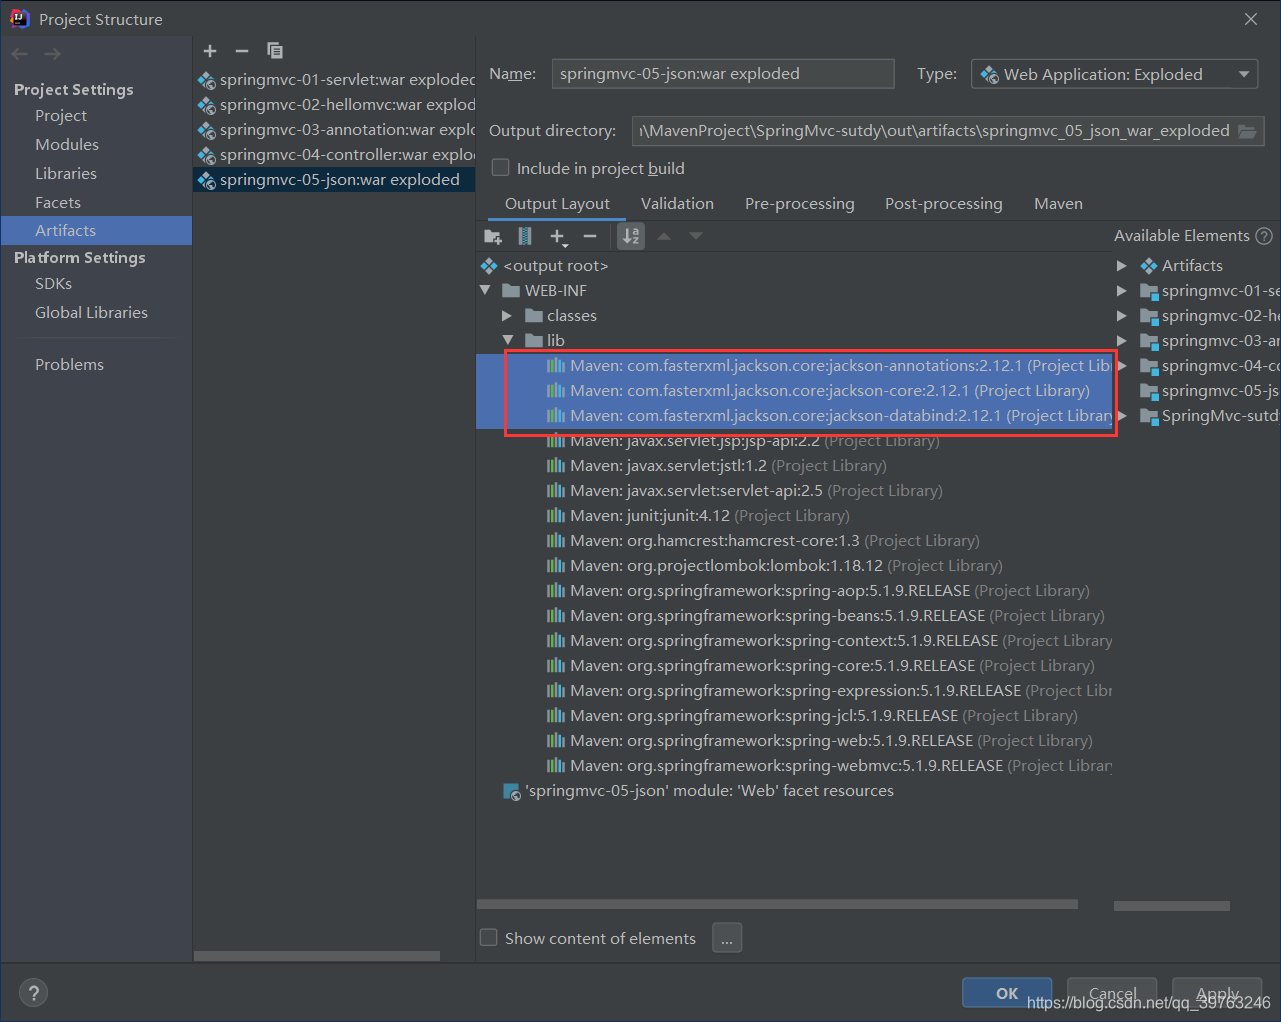The width and height of the screenshot is (1281, 1022).
Task: Expand Artifacts in Available Elements
Action: coord(1122,266)
